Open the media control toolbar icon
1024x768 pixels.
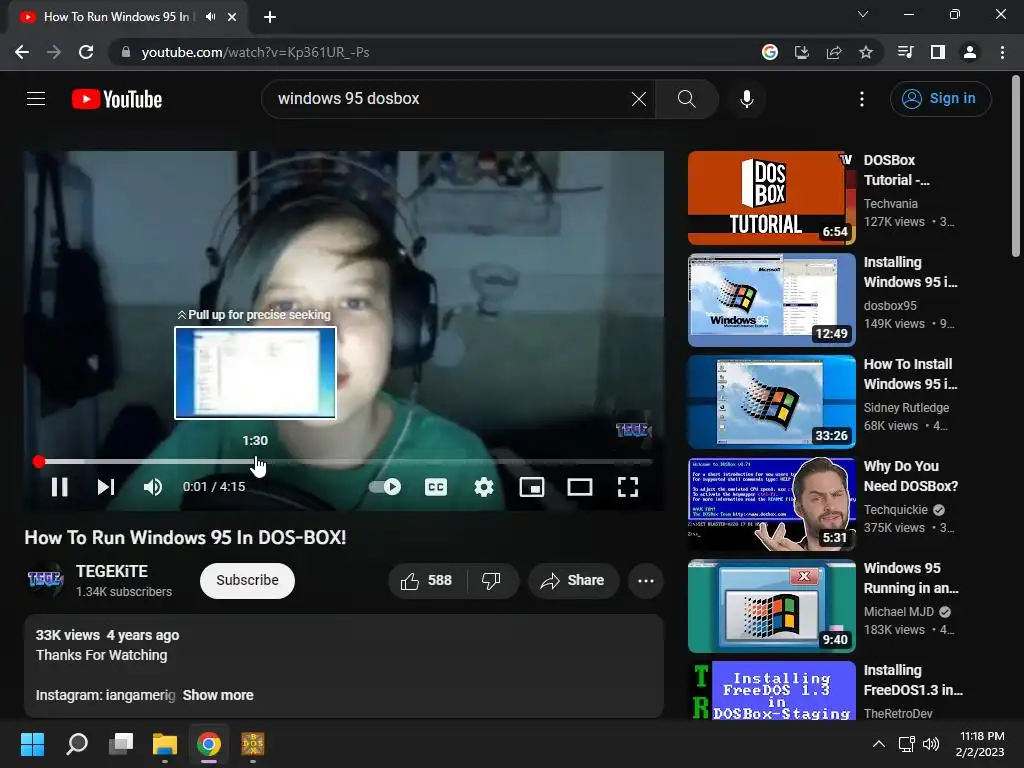[905, 52]
